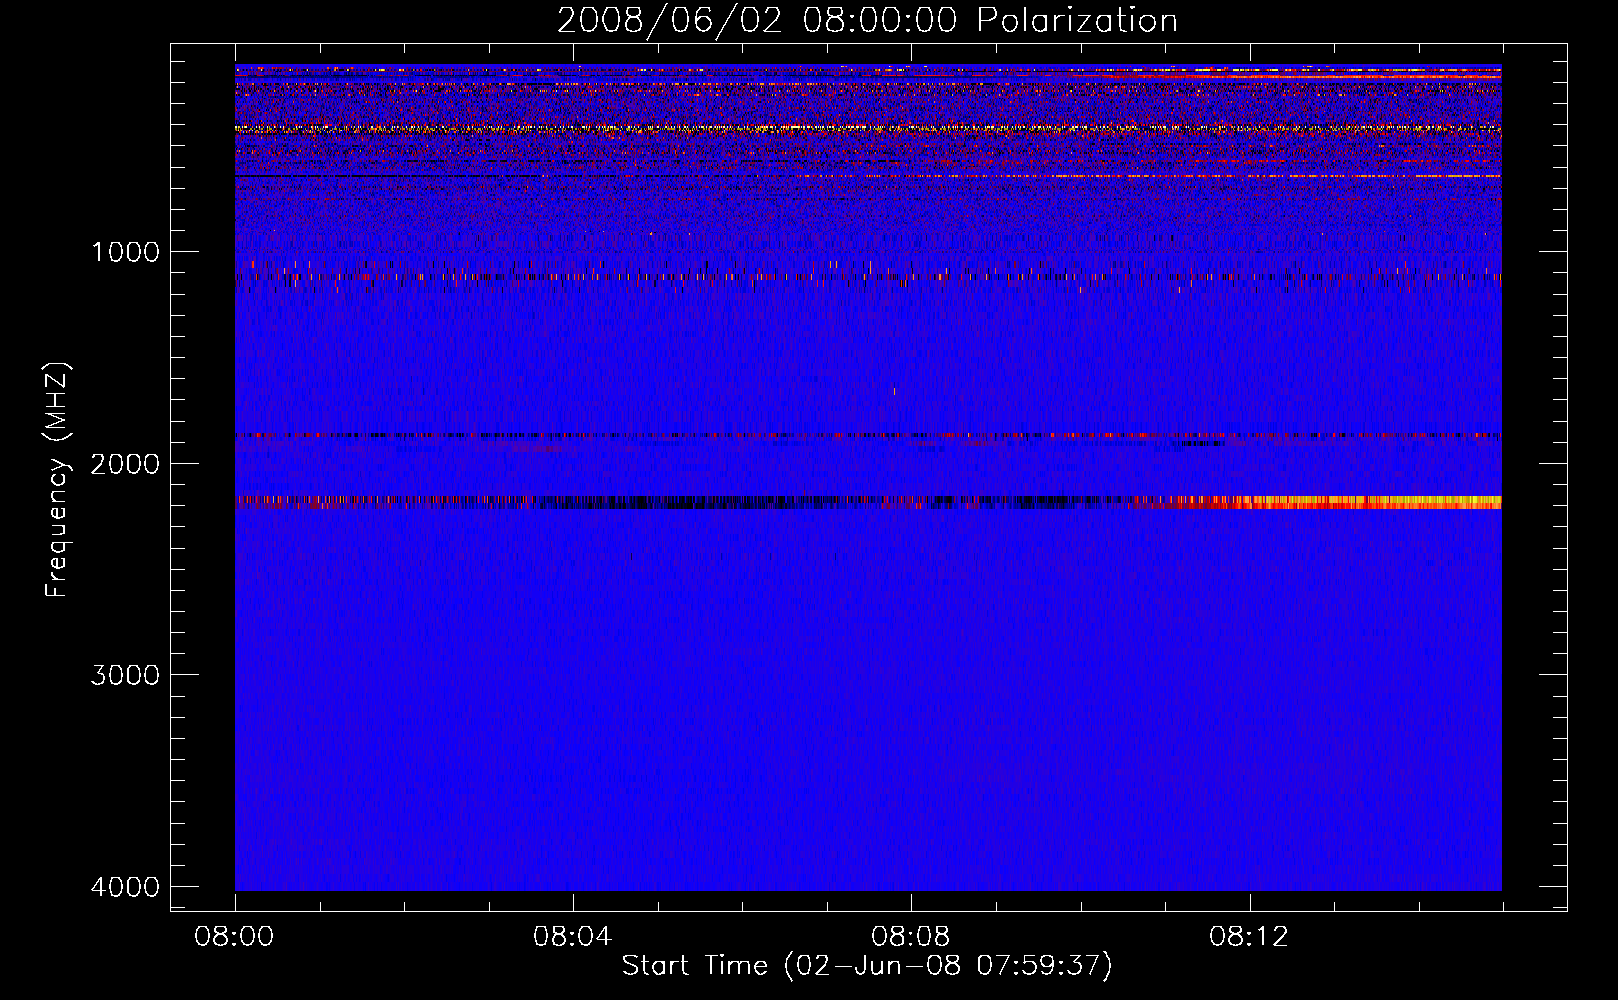The width and height of the screenshot is (1618, 1000).
Task: Click the thin horizontal line near 1870 MHz
Action: (868, 436)
